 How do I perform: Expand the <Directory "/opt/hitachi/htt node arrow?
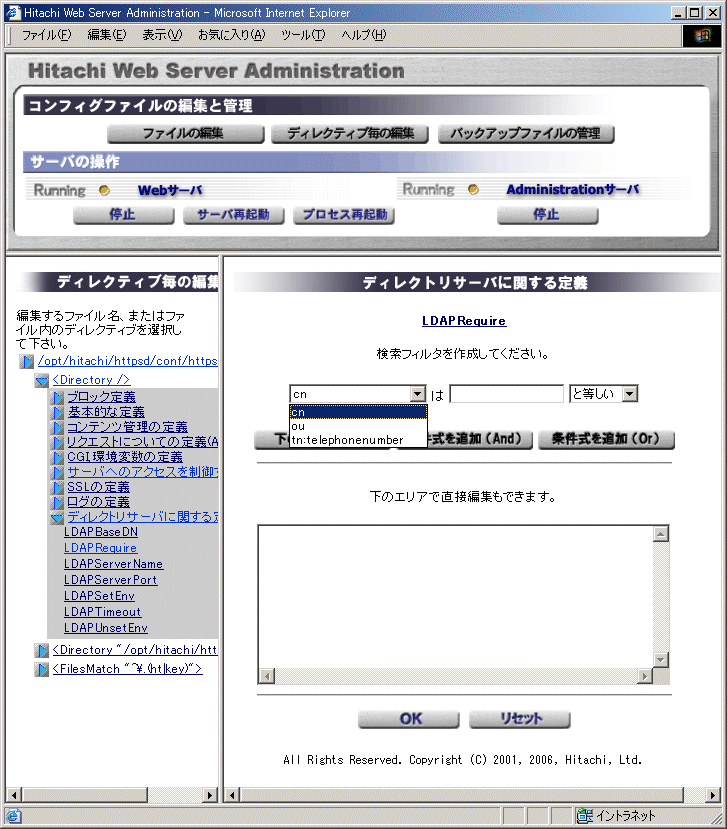point(41,650)
